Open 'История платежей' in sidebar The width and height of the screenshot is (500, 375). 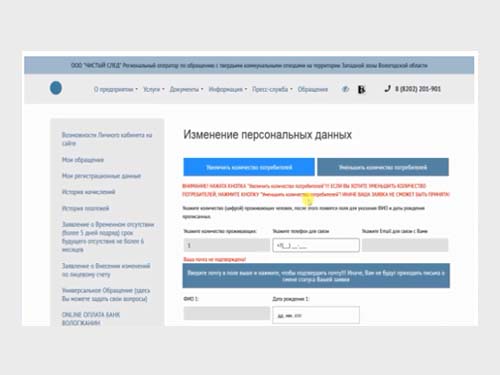[86, 208]
